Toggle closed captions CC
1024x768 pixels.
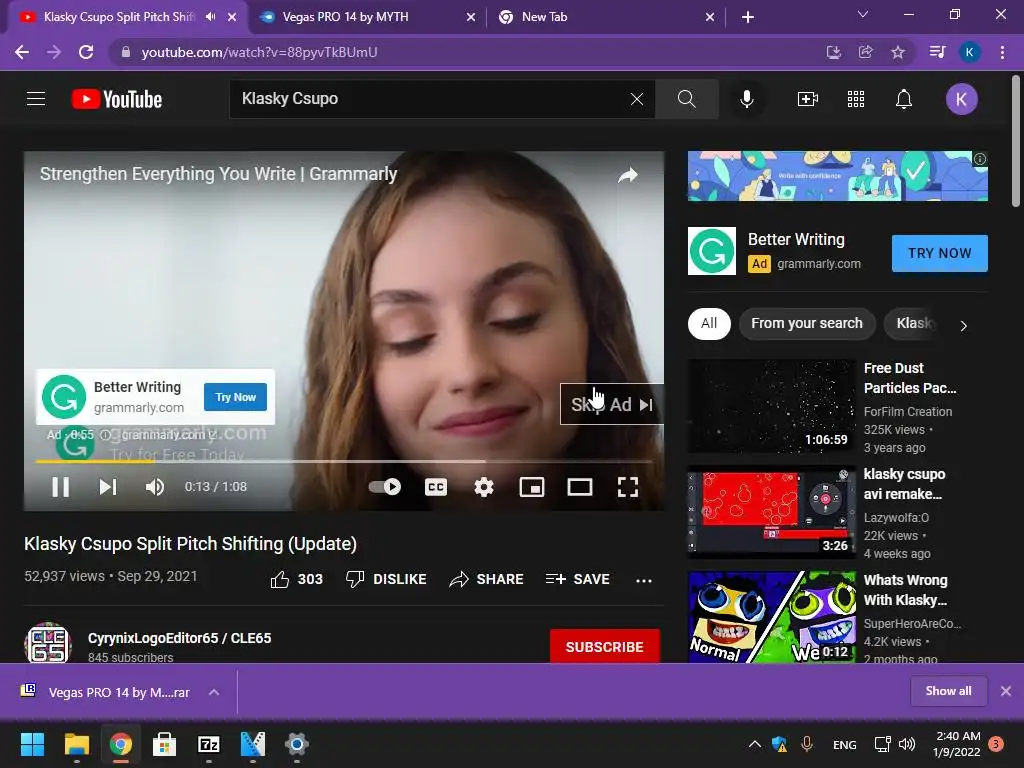(436, 487)
